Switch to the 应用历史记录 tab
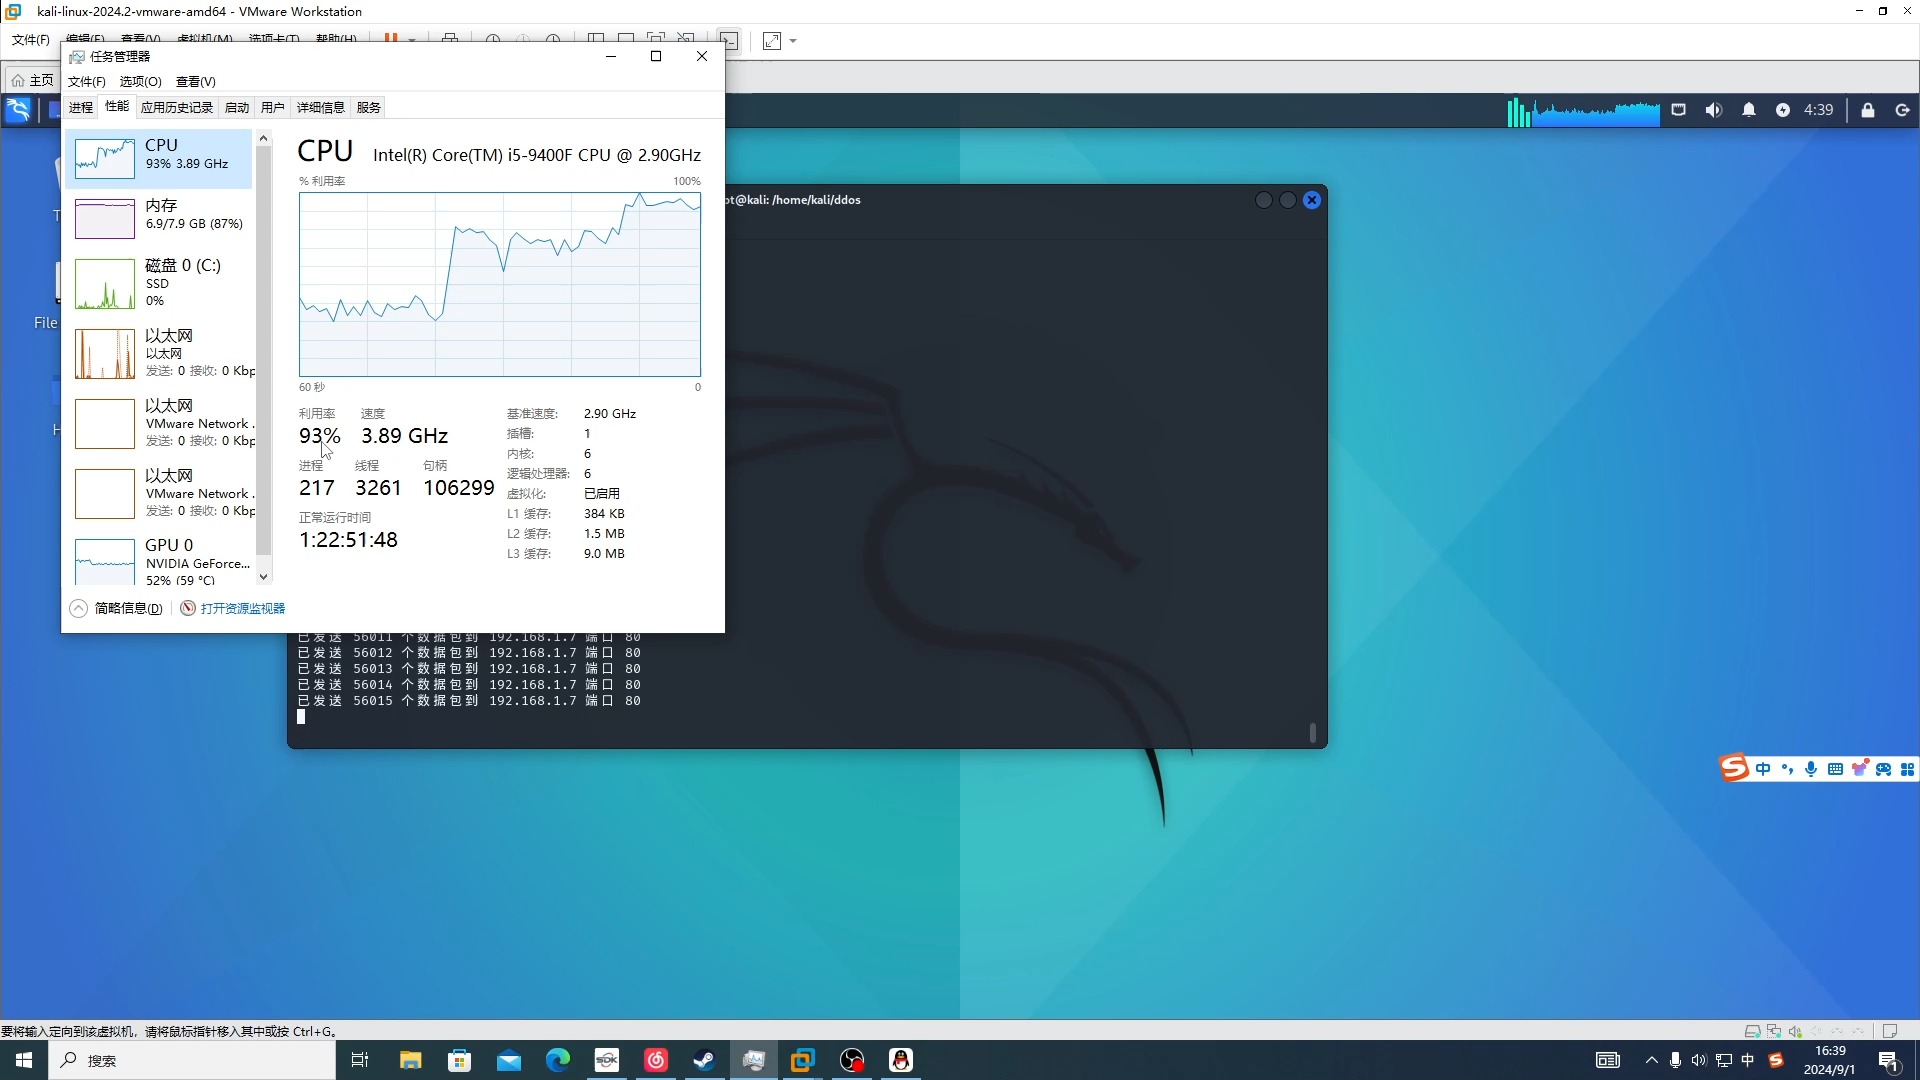 pos(177,107)
